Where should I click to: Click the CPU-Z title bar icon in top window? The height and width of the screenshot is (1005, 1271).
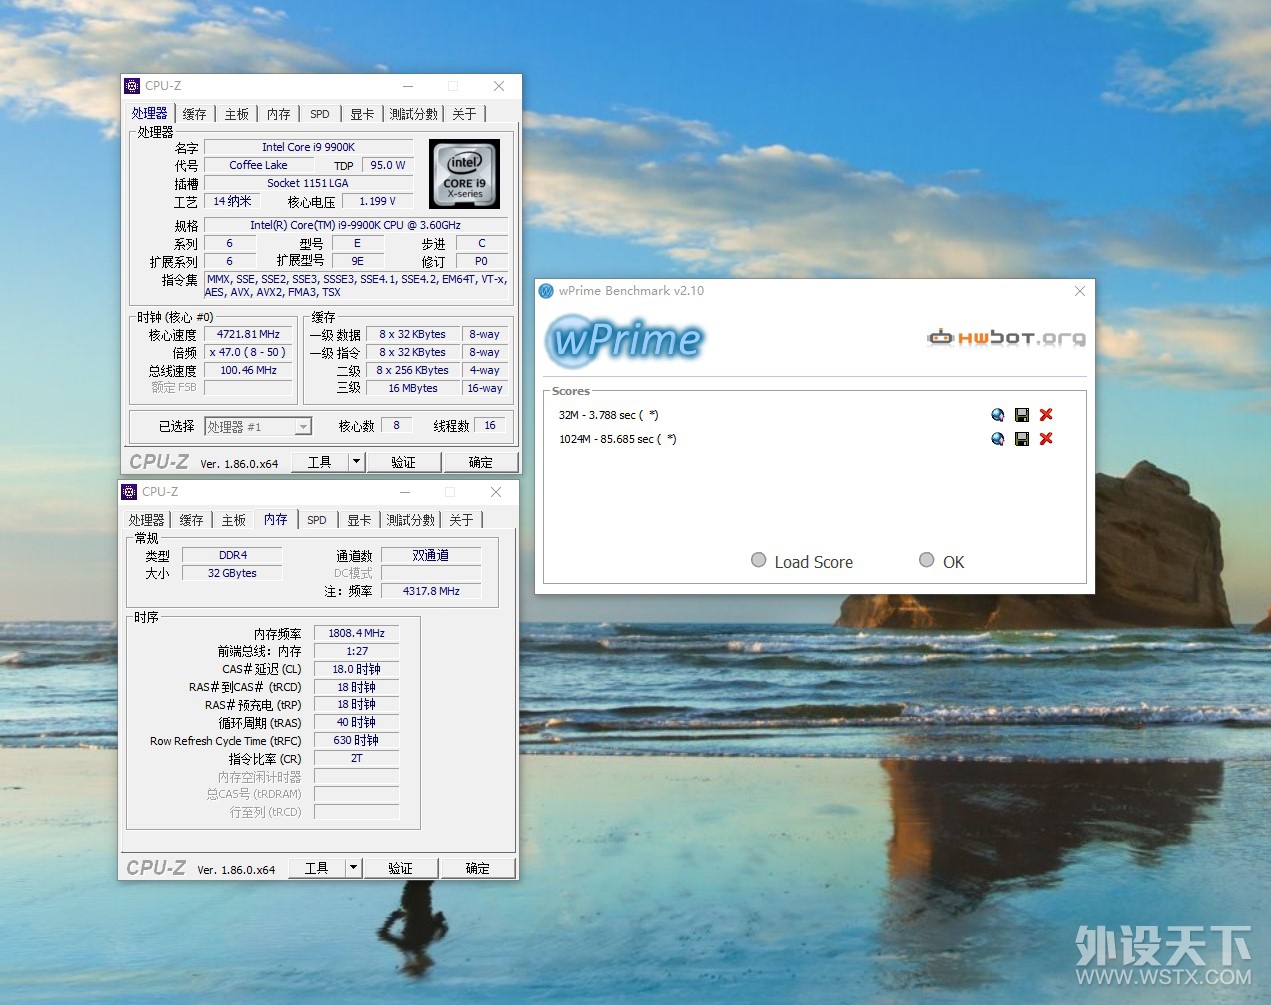tap(132, 86)
